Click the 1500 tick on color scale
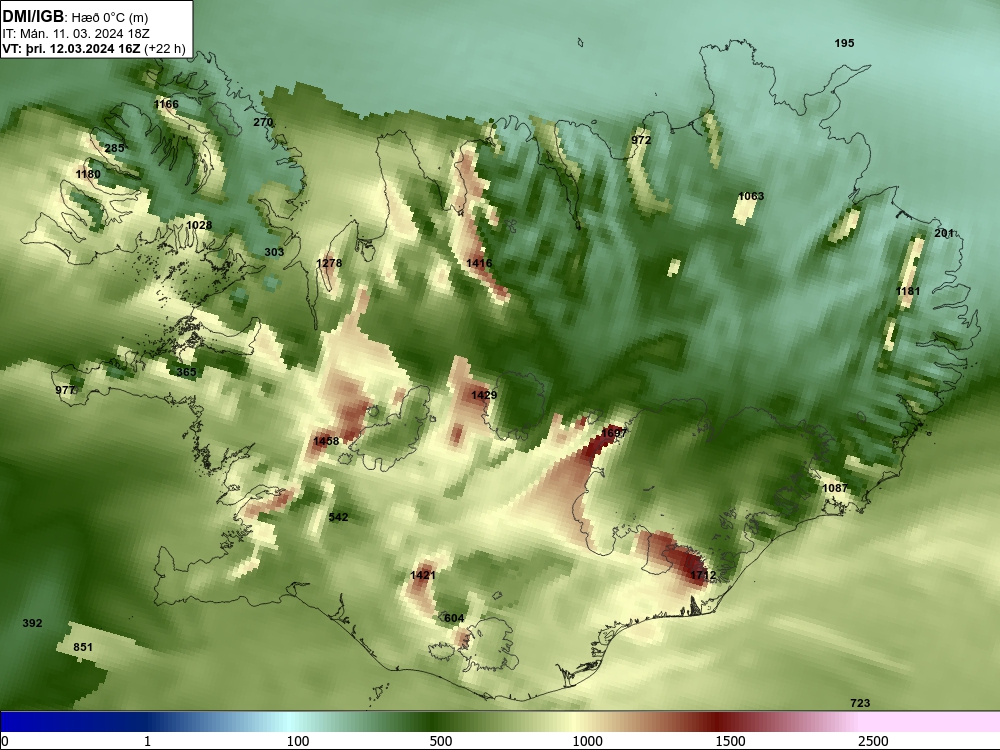 point(730,741)
